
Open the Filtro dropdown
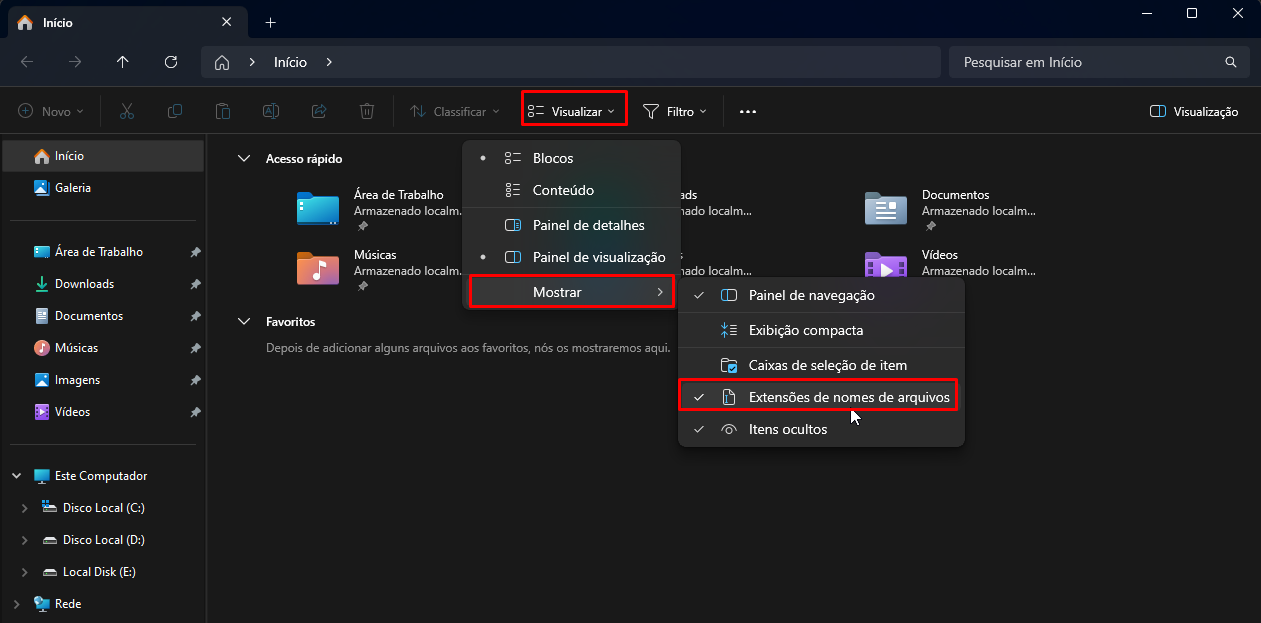tap(676, 111)
